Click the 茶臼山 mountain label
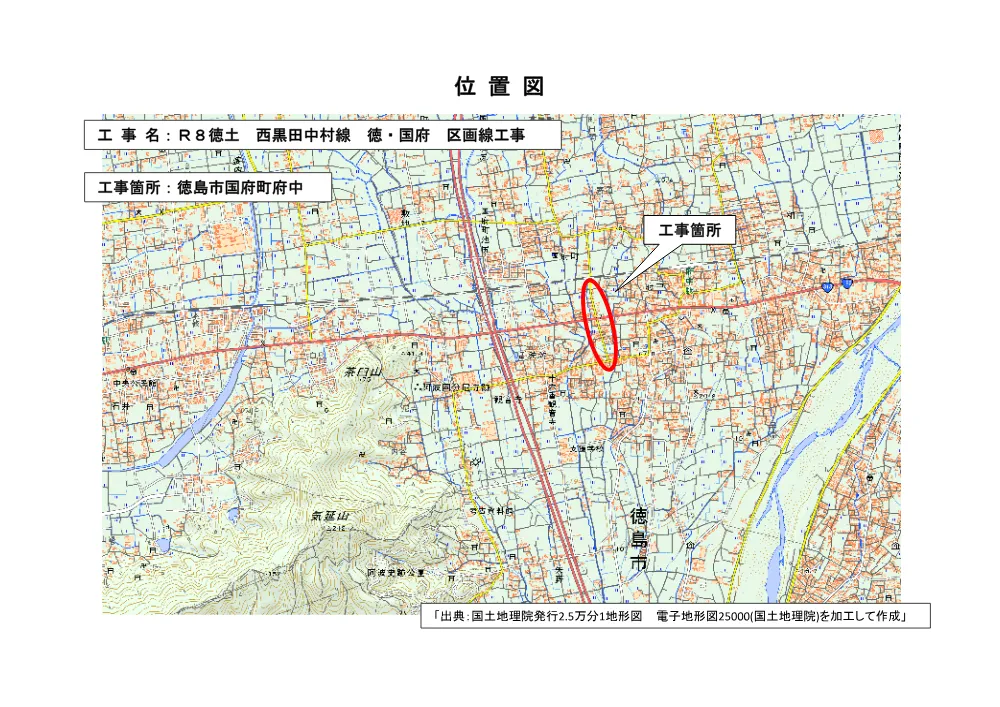 point(363,372)
